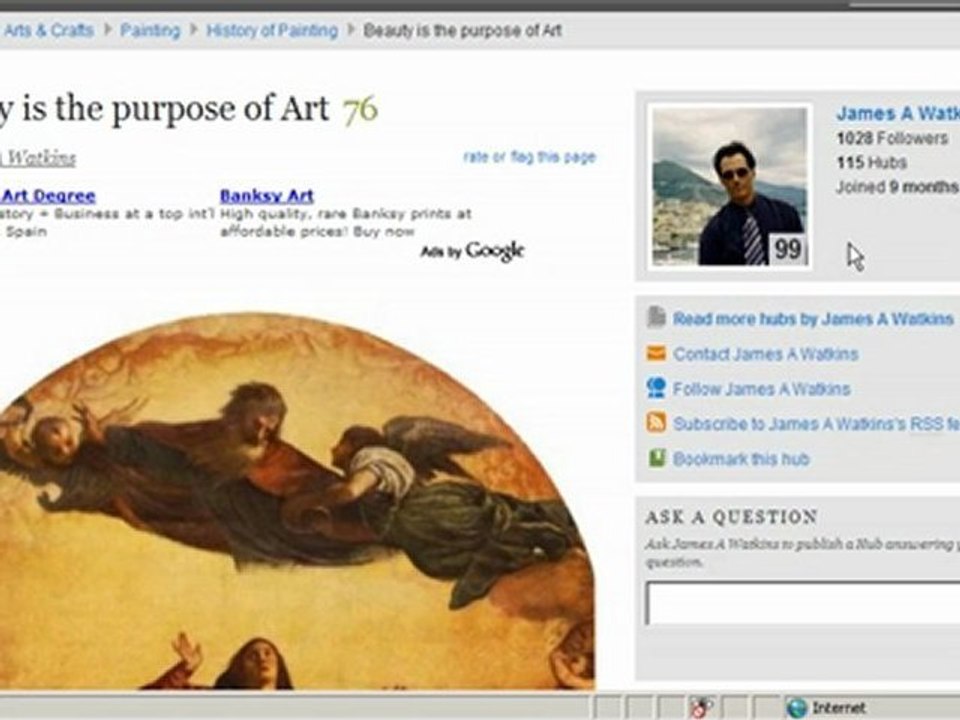Click Beauty is the purpose of Art breadcrumb
Viewport: 960px width, 720px height.
point(462,30)
